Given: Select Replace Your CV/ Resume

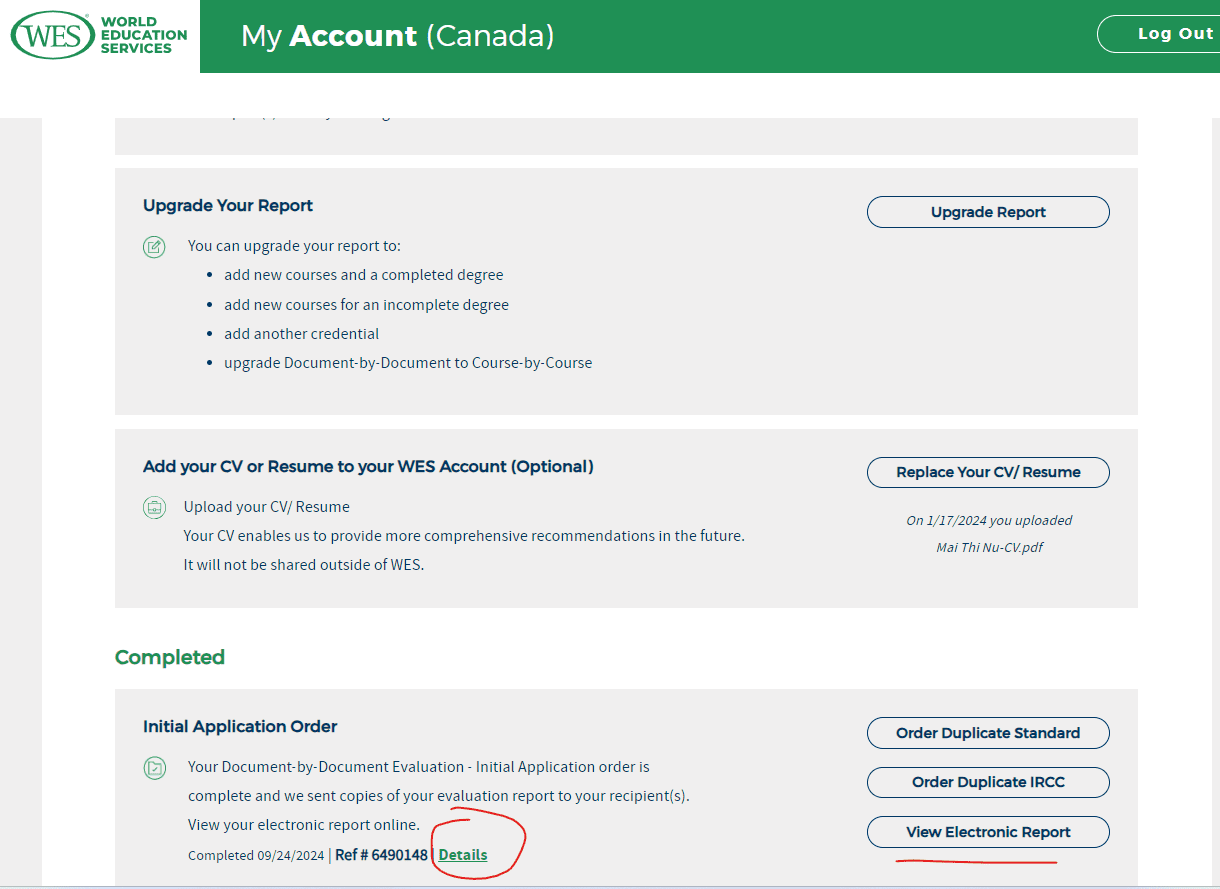Looking at the screenshot, I should (x=988, y=472).
